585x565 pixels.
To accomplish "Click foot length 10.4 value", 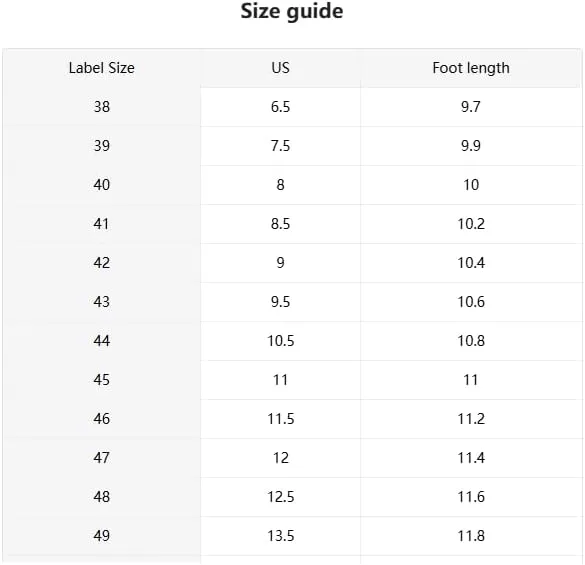I will point(471,263).
